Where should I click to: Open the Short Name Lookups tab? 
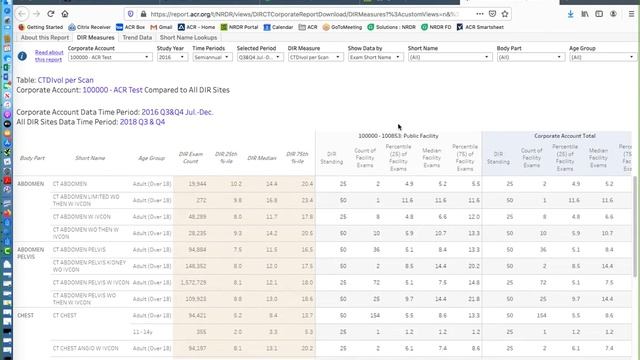[x=189, y=38]
